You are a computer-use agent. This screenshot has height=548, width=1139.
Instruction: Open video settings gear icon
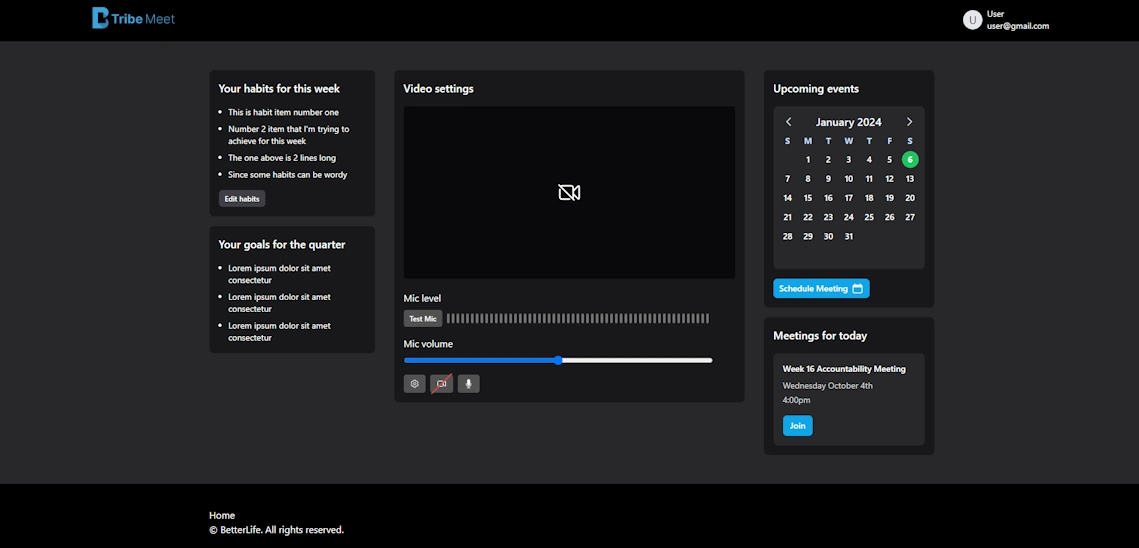coord(414,384)
